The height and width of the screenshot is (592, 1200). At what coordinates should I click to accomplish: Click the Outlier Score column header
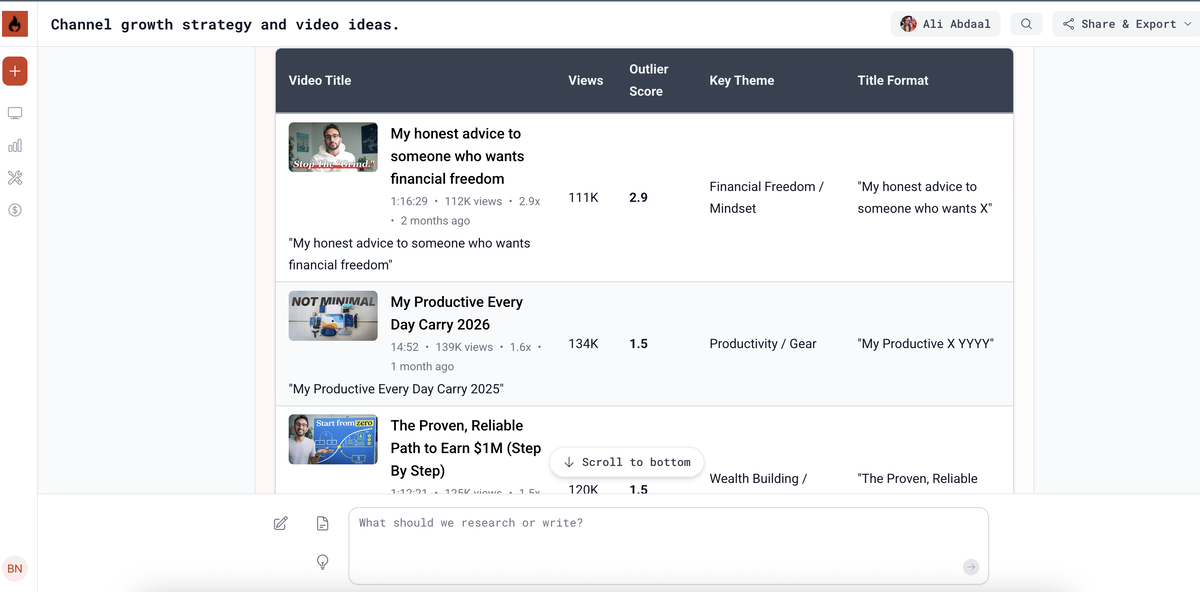pos(648,80)
